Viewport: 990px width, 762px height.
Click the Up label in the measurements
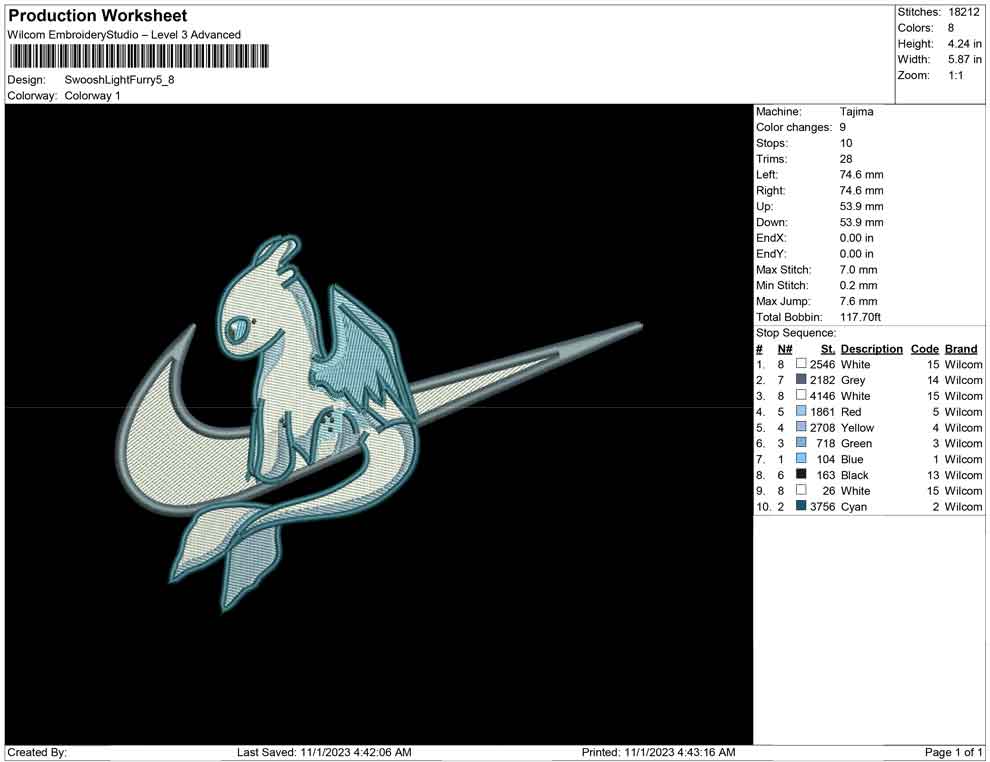(764, 206)
